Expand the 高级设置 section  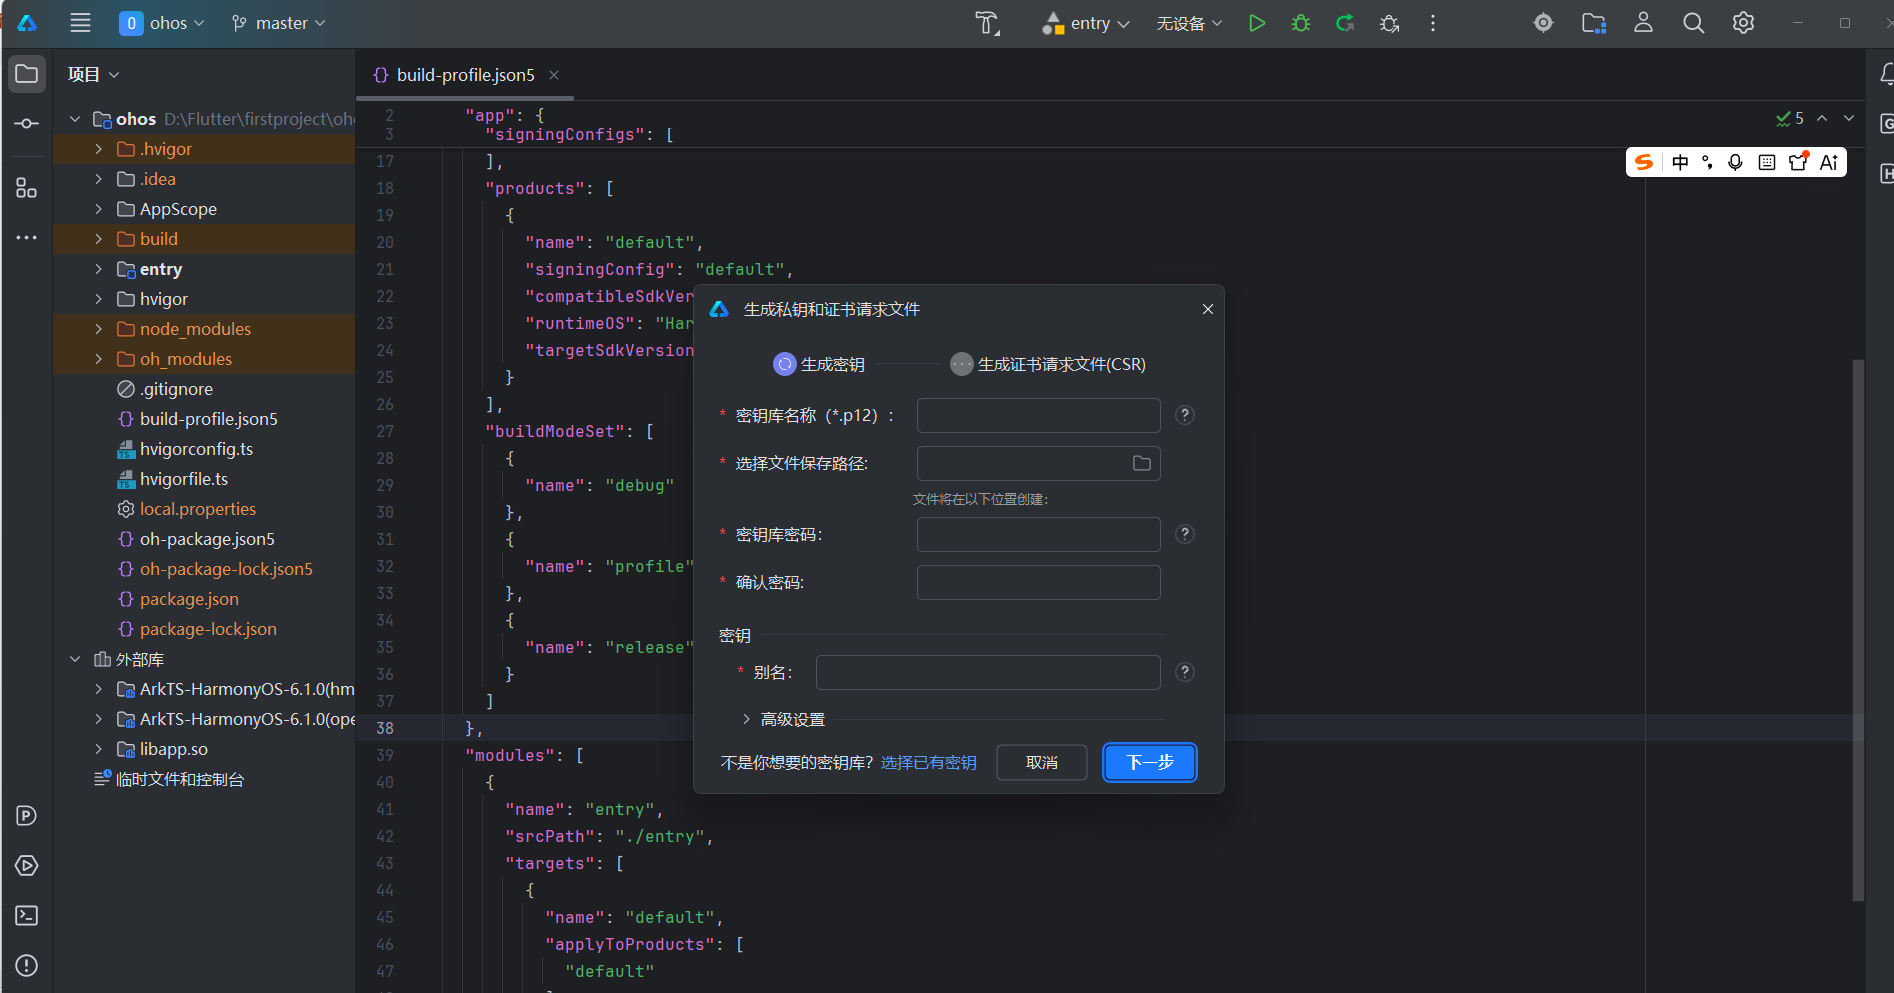click(784, 719)
